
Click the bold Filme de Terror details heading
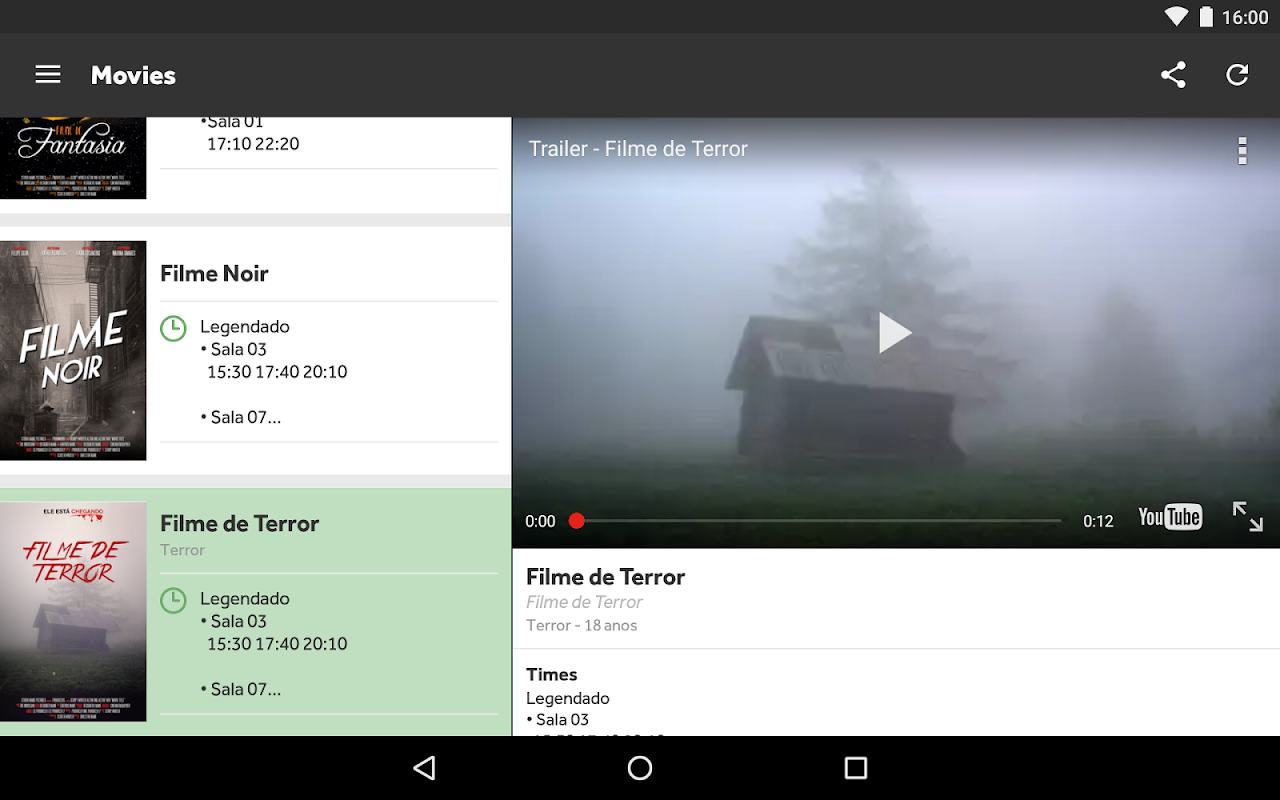click(605, 577)
